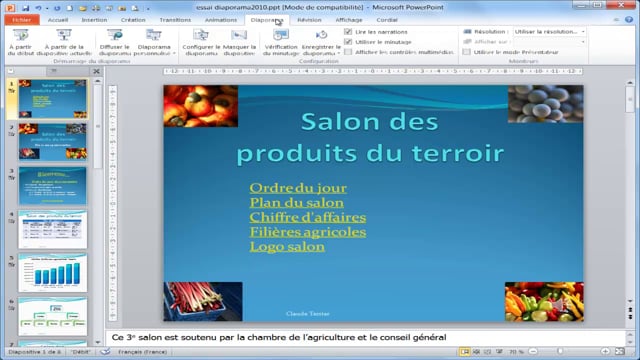Switch to Création tab
Screen dimensions: 640x360
click(133, 20)
